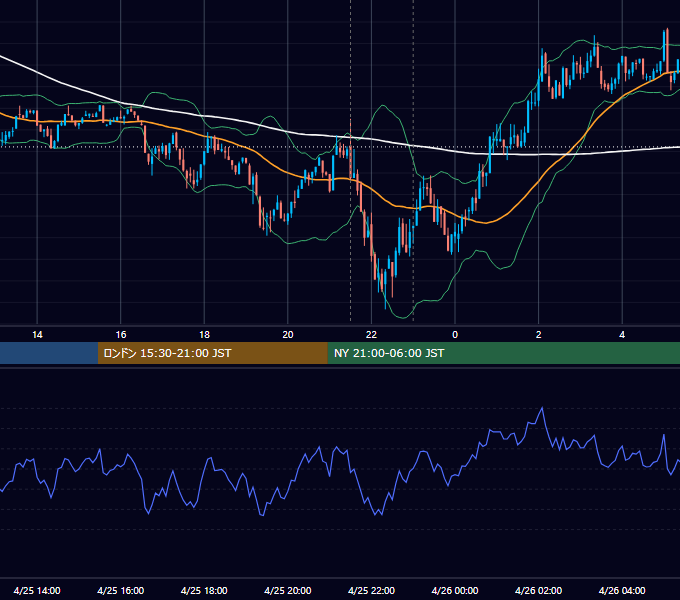This screenshot has width=680, height=600.
Task: Click the time axis label 20
Action: point(288,335)
